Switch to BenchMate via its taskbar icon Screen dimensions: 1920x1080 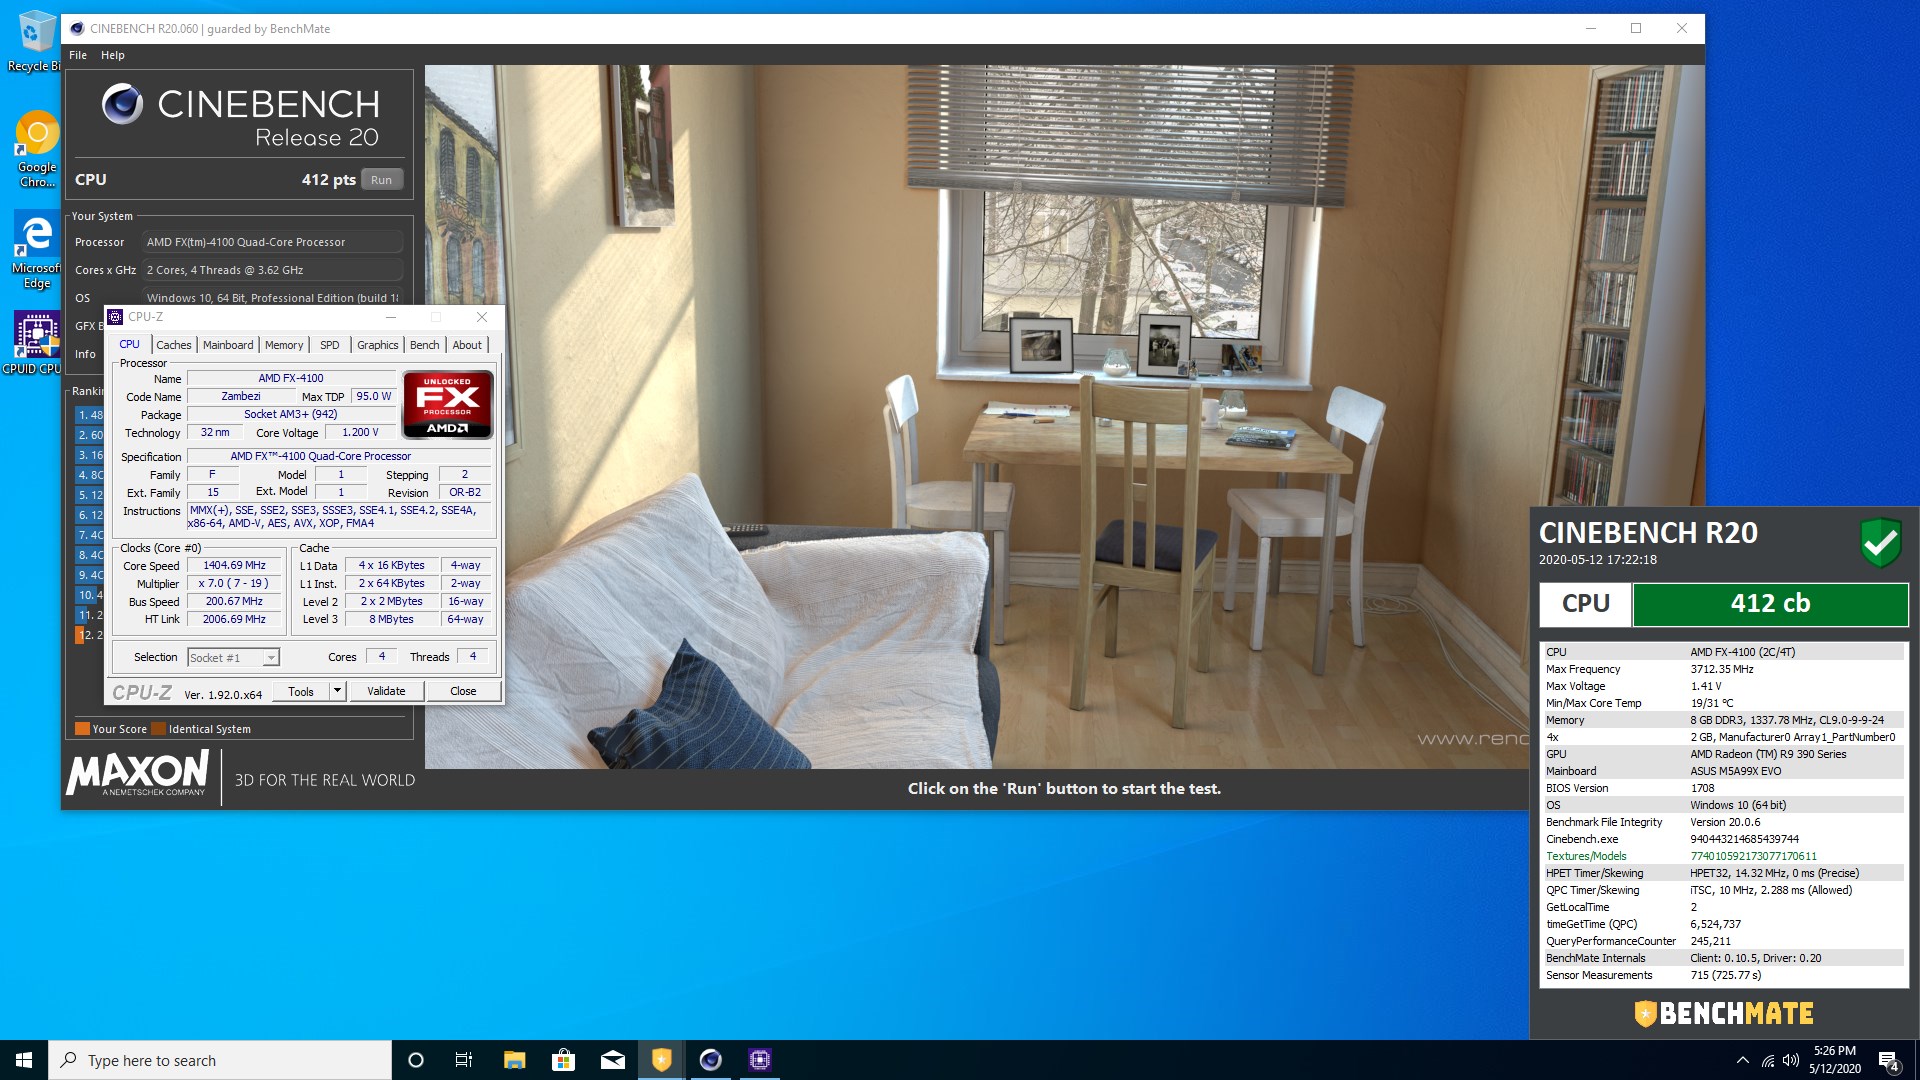pyautogui.click(x=661, y=1060)
